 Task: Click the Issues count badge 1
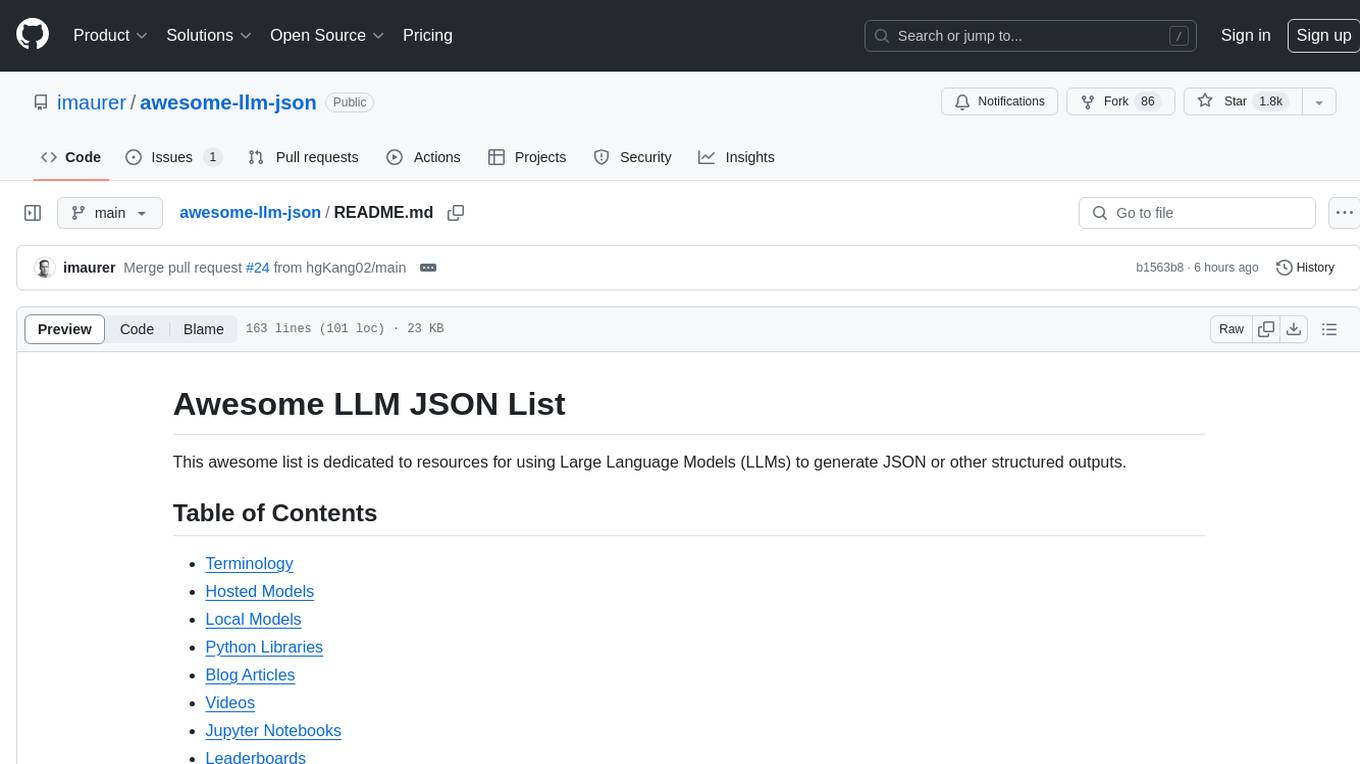click(212, 157)
